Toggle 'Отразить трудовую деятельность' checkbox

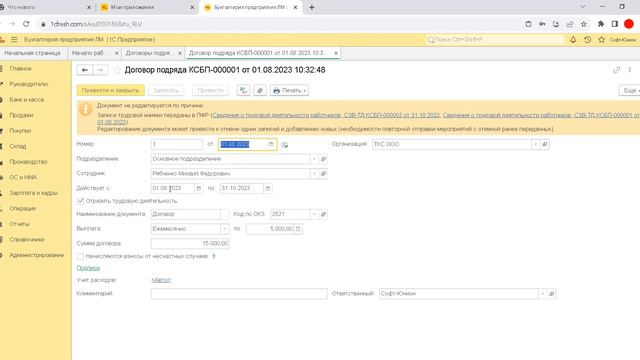(x=80, y=201)
